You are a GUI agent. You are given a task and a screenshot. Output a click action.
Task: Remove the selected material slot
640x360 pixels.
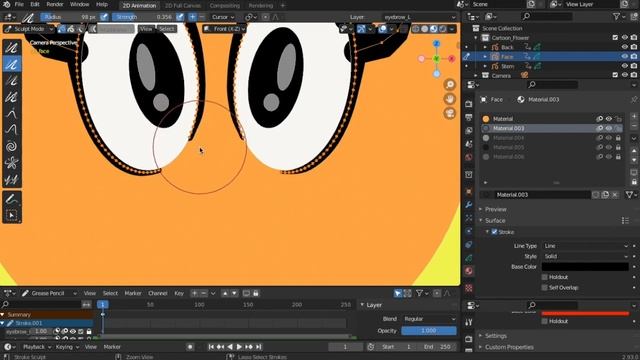(x=634, y=126)
